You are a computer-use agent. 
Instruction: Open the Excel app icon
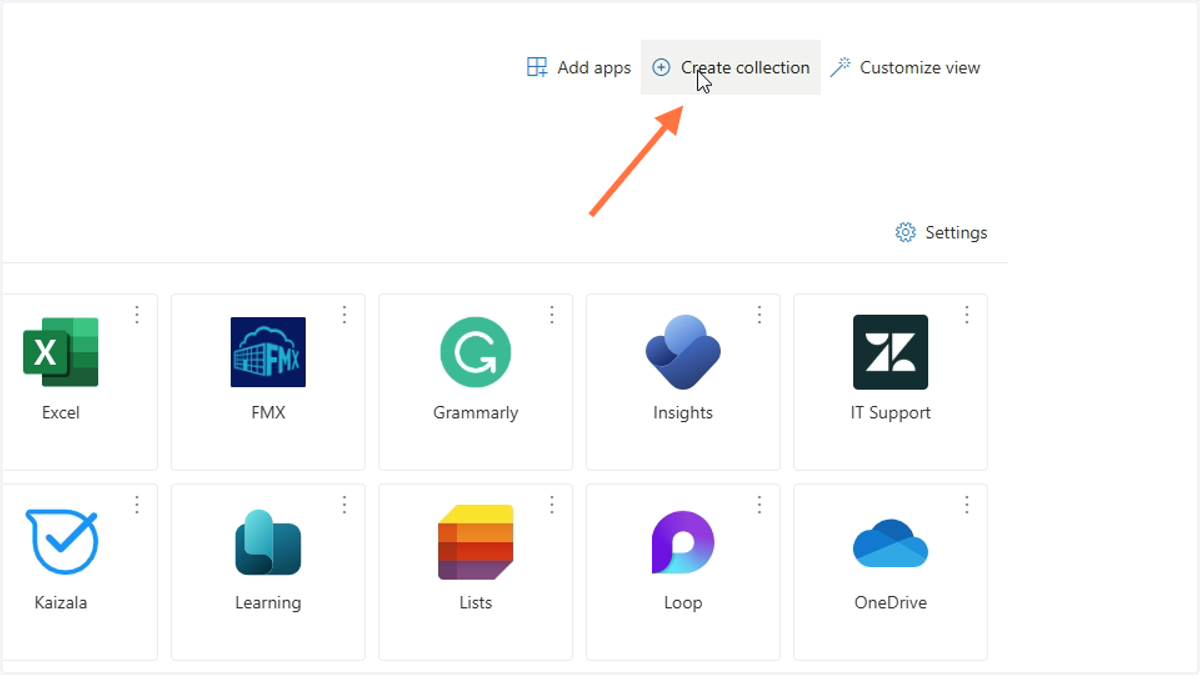61,352
